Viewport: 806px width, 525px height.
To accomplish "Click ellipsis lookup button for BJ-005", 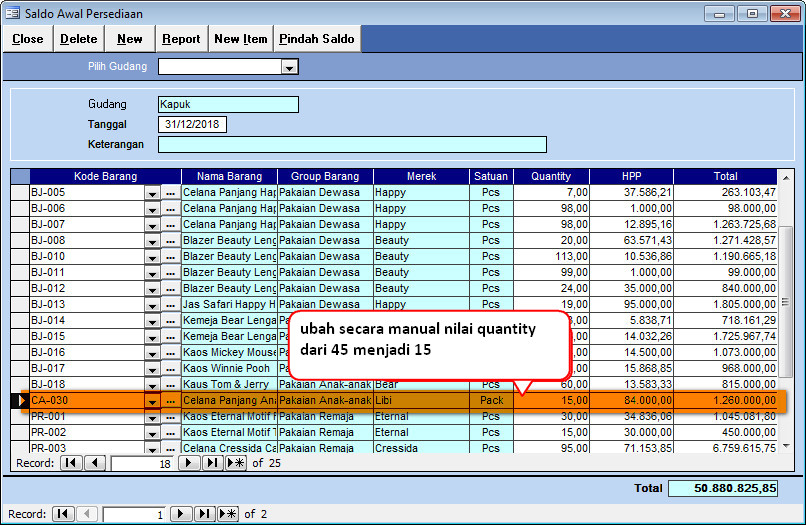I will click(x=170, y=192).
